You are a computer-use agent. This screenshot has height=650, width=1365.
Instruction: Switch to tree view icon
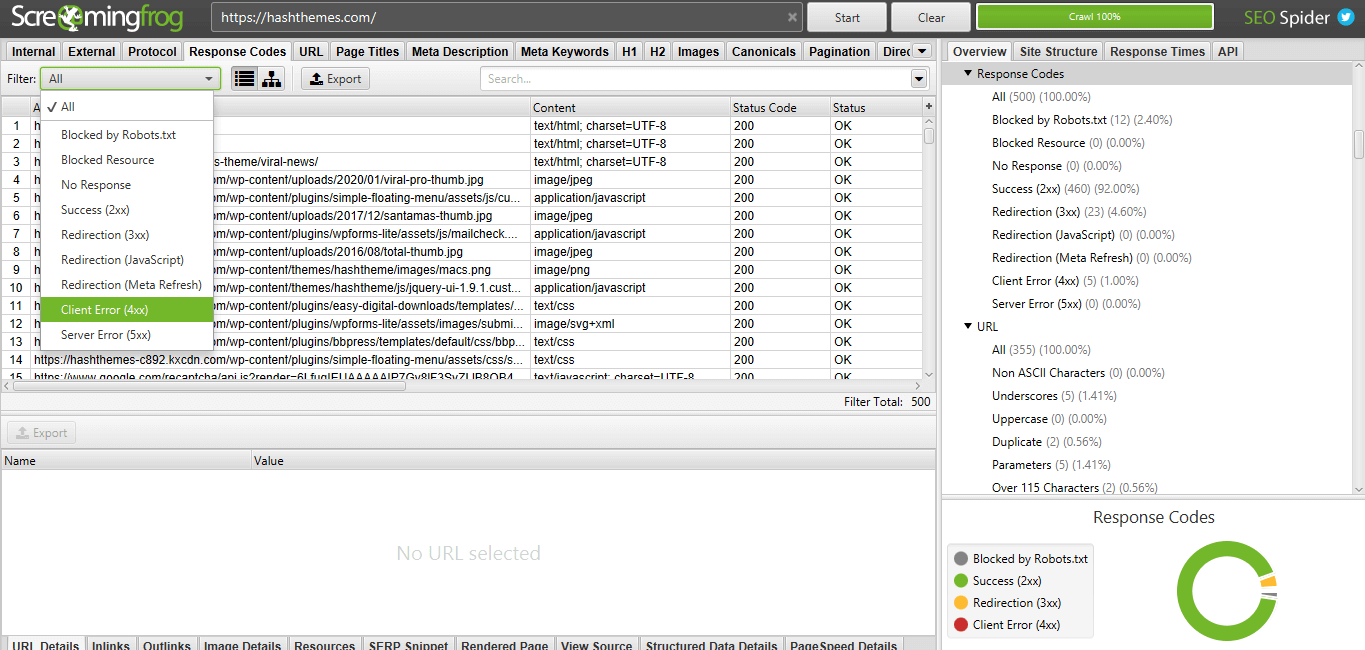click(x=271, y=79)
